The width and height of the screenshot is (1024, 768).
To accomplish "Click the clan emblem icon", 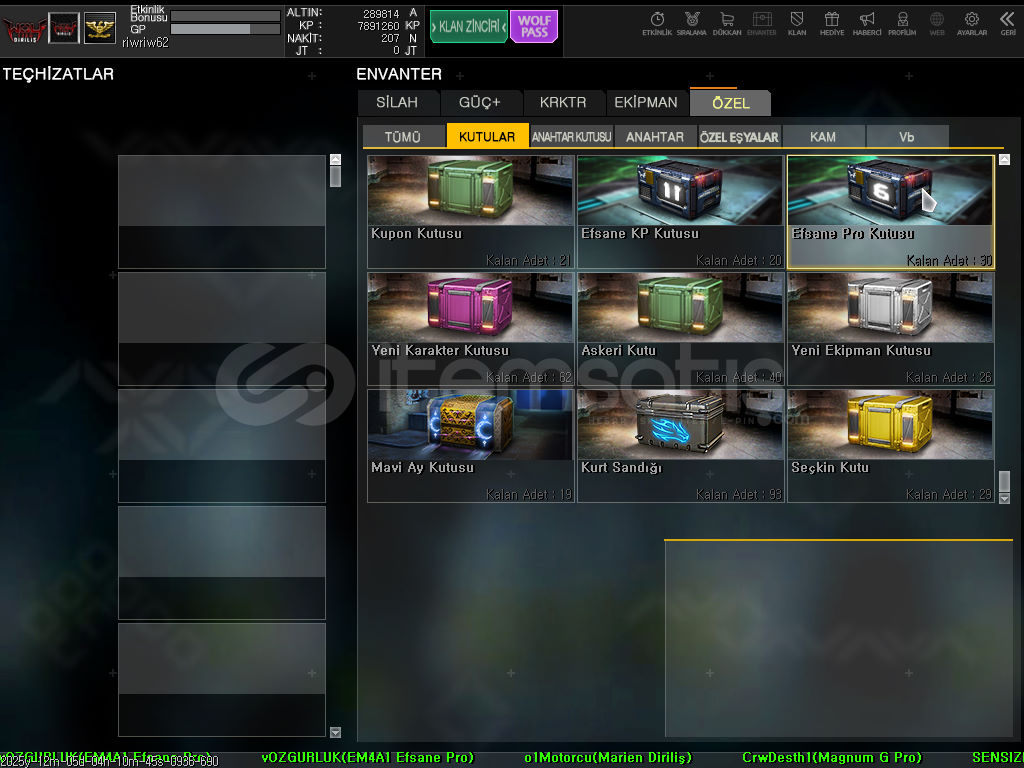I will pyautogui.click(x=64, y=28).
